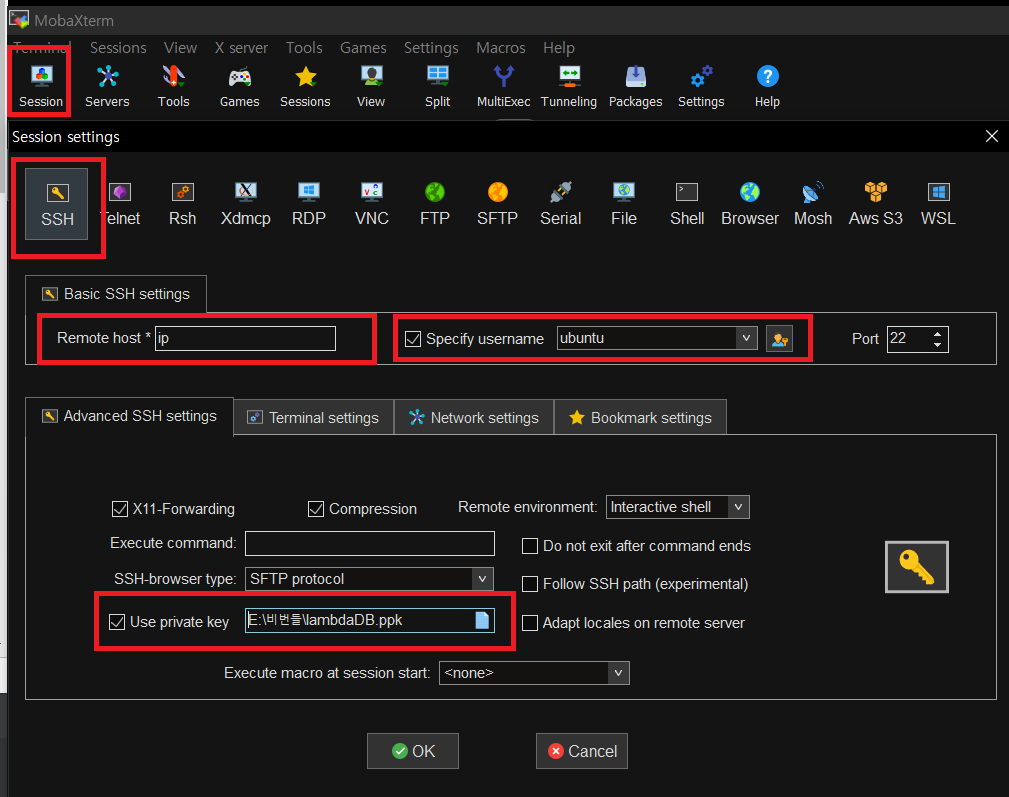This screenshot has width=1009, height=797.
Task: Expand the Remote environment dropdown
Action: [x=738, y=507]
